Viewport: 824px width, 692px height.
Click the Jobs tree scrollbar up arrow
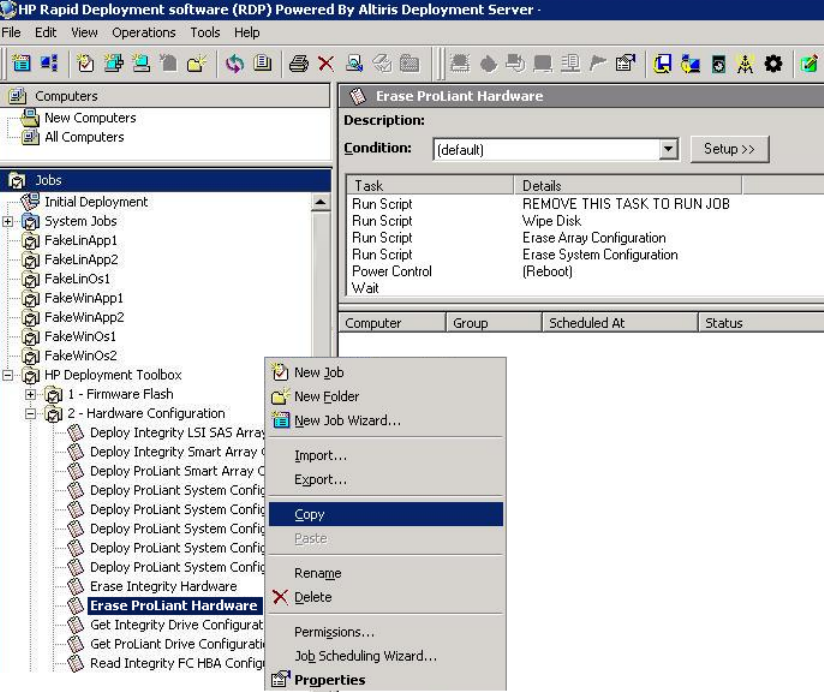click(x=321, y=203)
